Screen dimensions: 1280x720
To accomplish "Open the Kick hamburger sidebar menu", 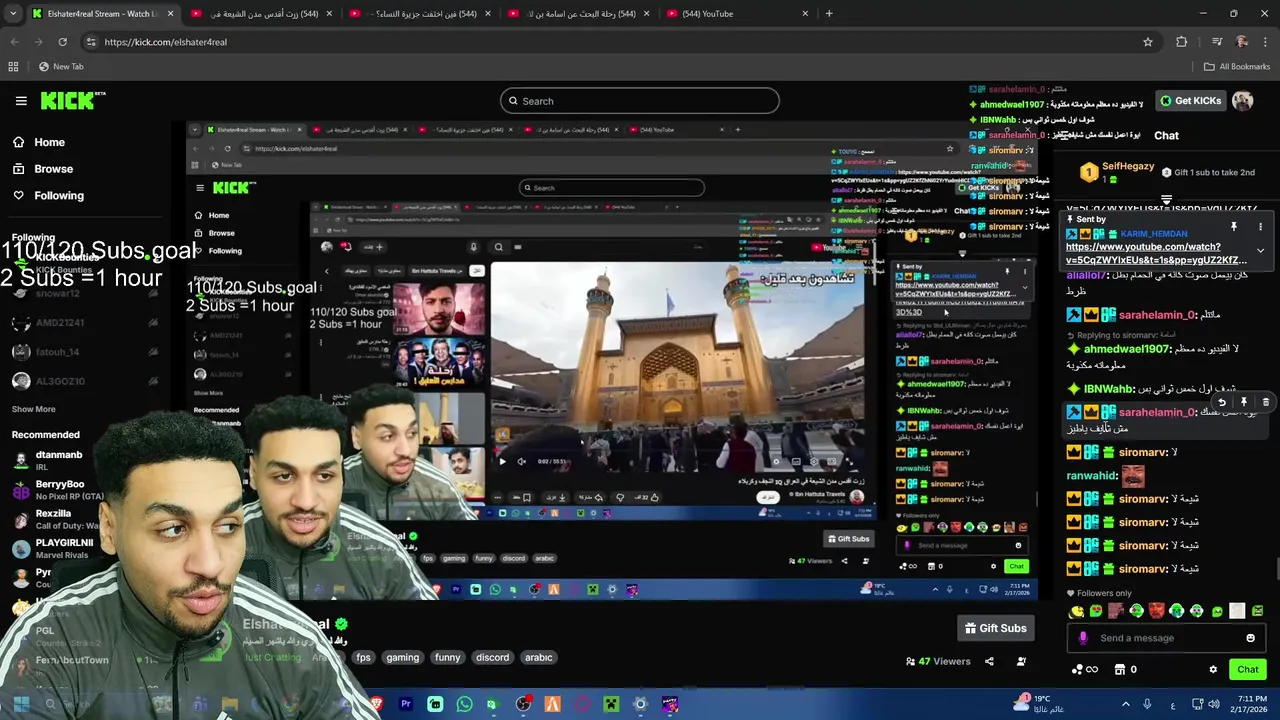I will point(21,101).
